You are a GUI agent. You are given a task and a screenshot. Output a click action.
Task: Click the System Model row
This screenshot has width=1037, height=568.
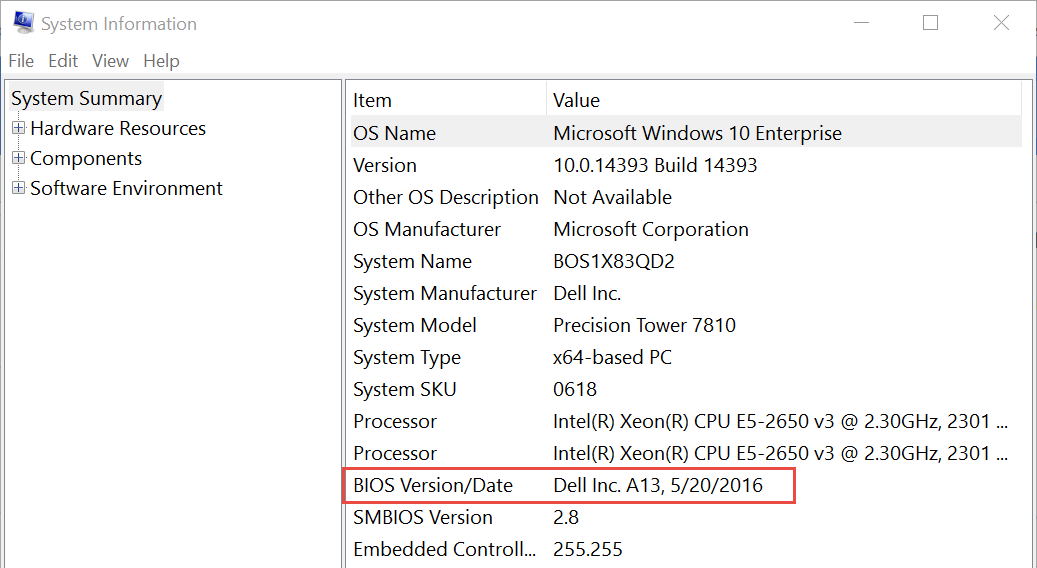(414, 326)
